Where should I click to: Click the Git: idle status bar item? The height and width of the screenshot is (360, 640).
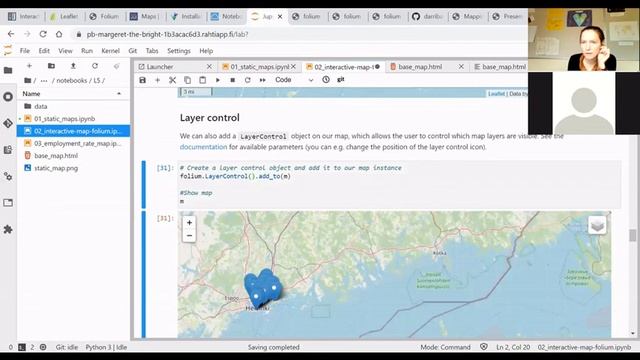click(x=67, y=347)
